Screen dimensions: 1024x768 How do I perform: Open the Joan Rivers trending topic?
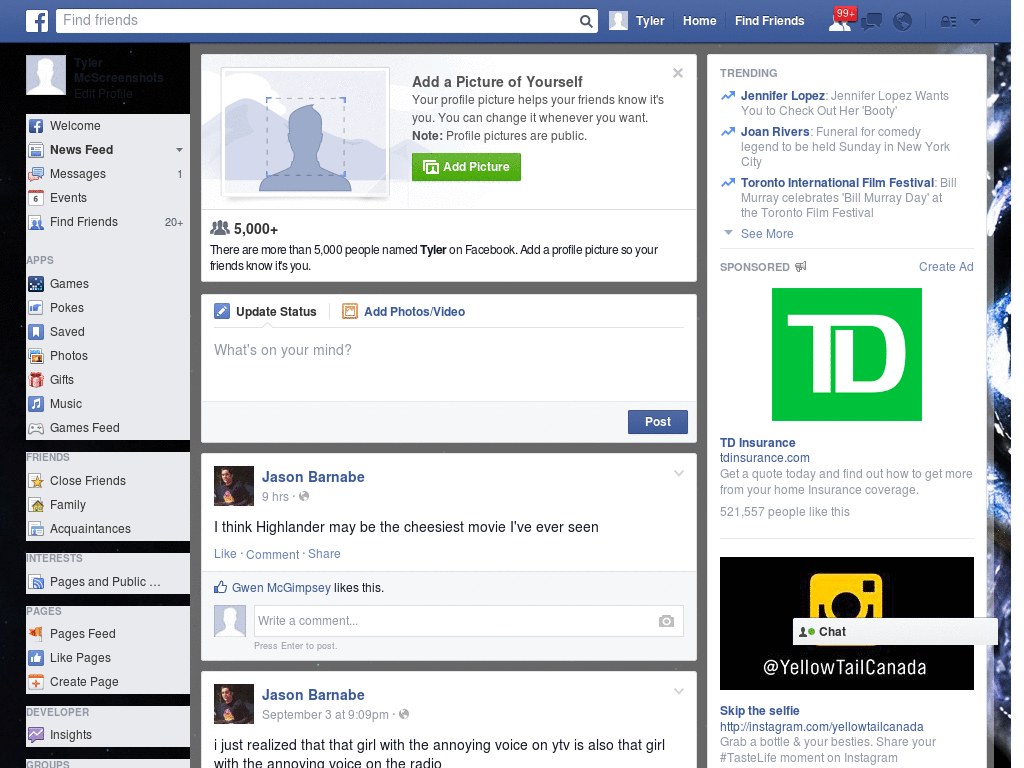point(775,132)
